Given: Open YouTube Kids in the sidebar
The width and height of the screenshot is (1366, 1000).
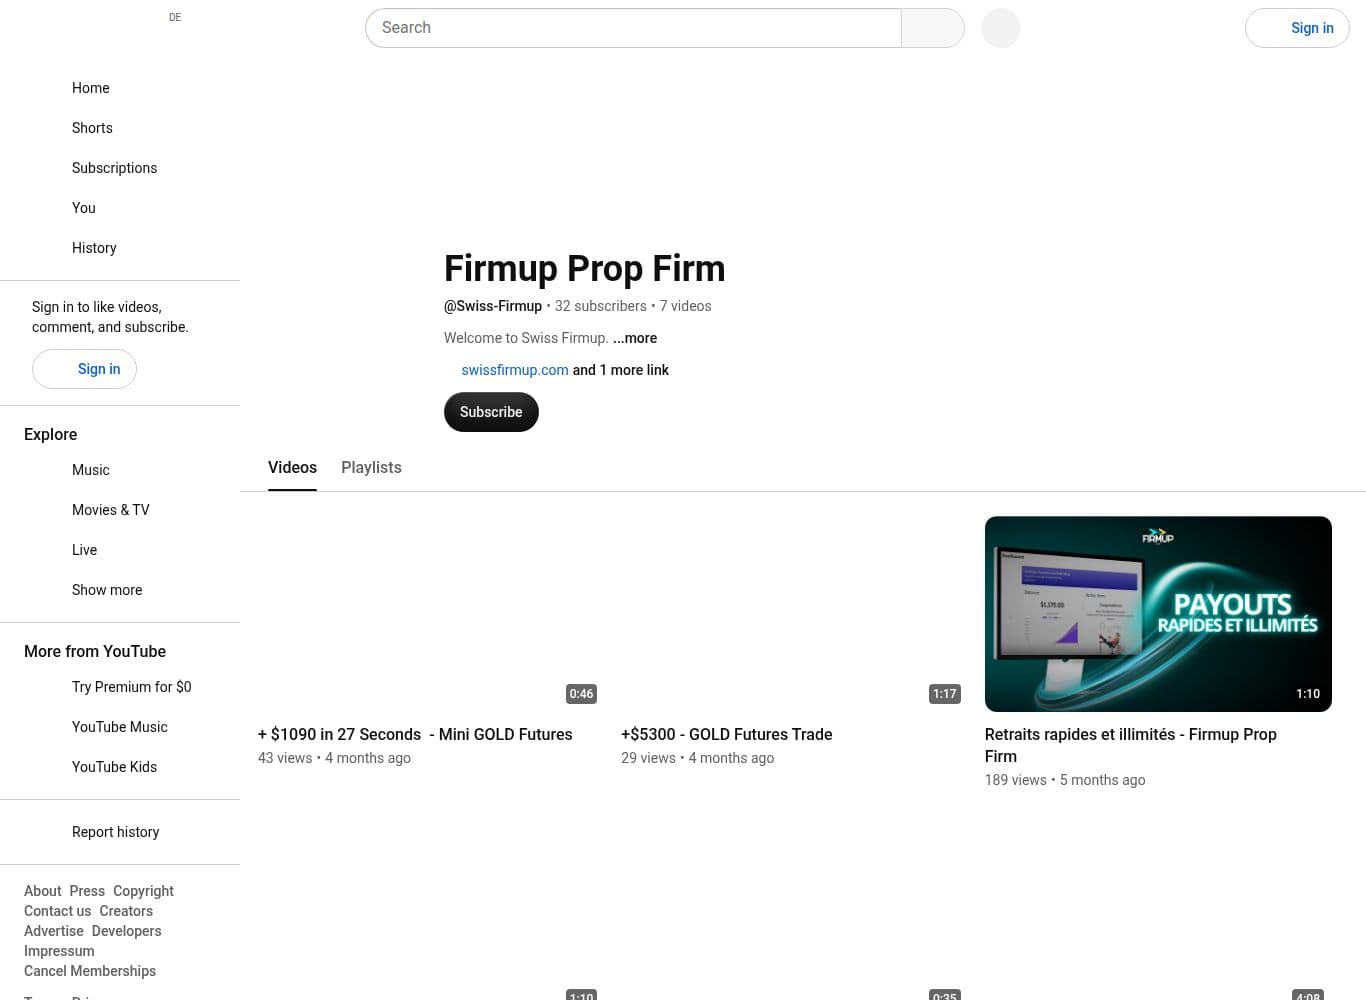Looking at the screenshot, I should 120,767.
